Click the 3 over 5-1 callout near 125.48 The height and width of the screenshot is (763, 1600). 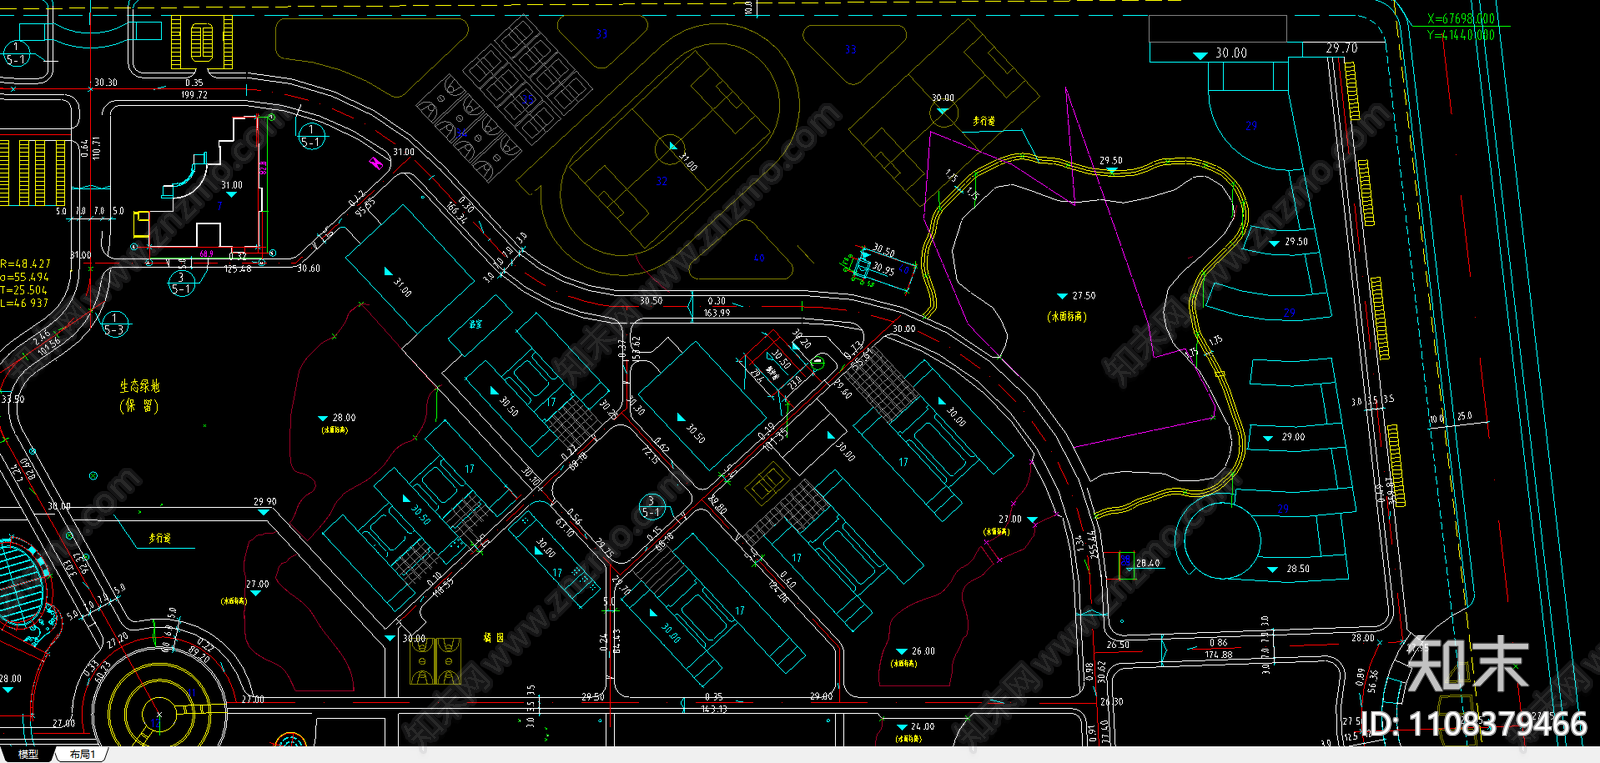181,283
